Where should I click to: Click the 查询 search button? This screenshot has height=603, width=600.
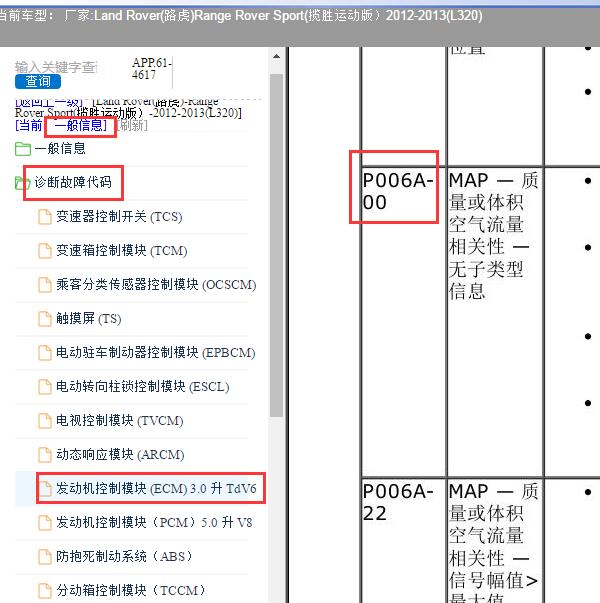(38, 81)
